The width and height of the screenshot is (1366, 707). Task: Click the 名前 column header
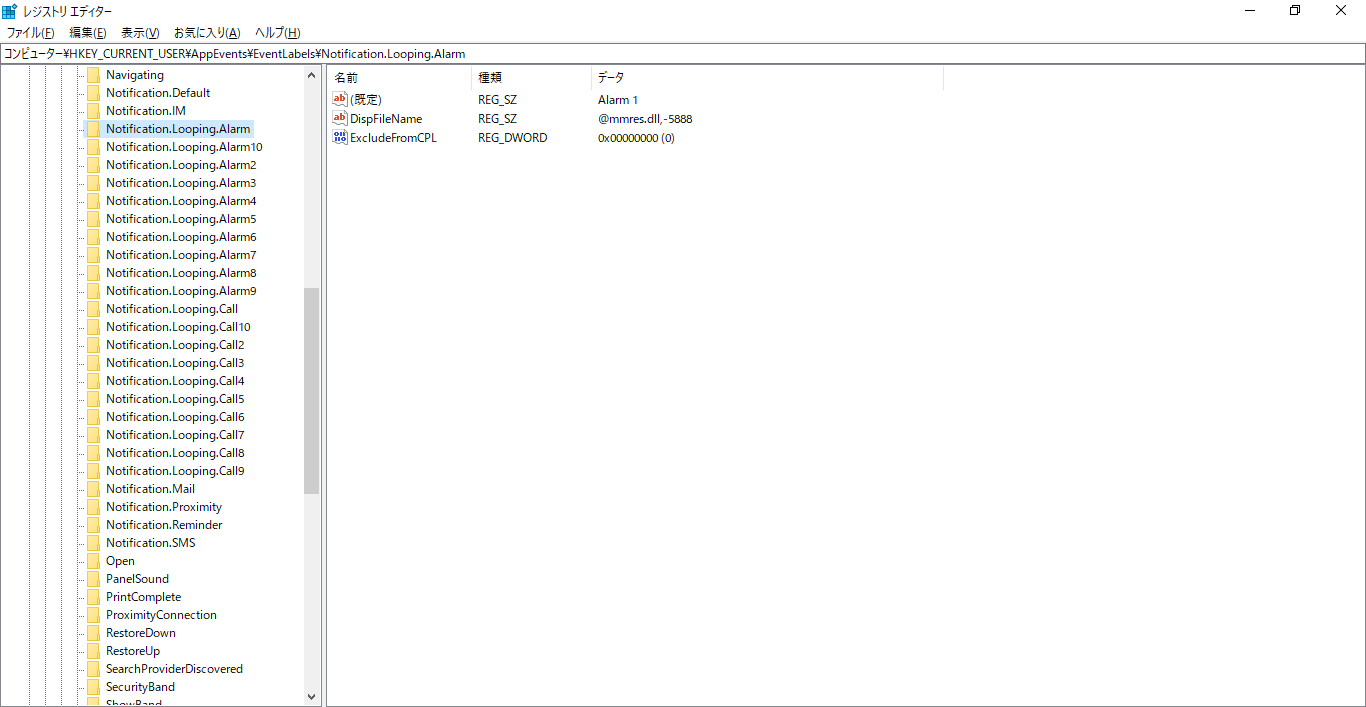399,77
